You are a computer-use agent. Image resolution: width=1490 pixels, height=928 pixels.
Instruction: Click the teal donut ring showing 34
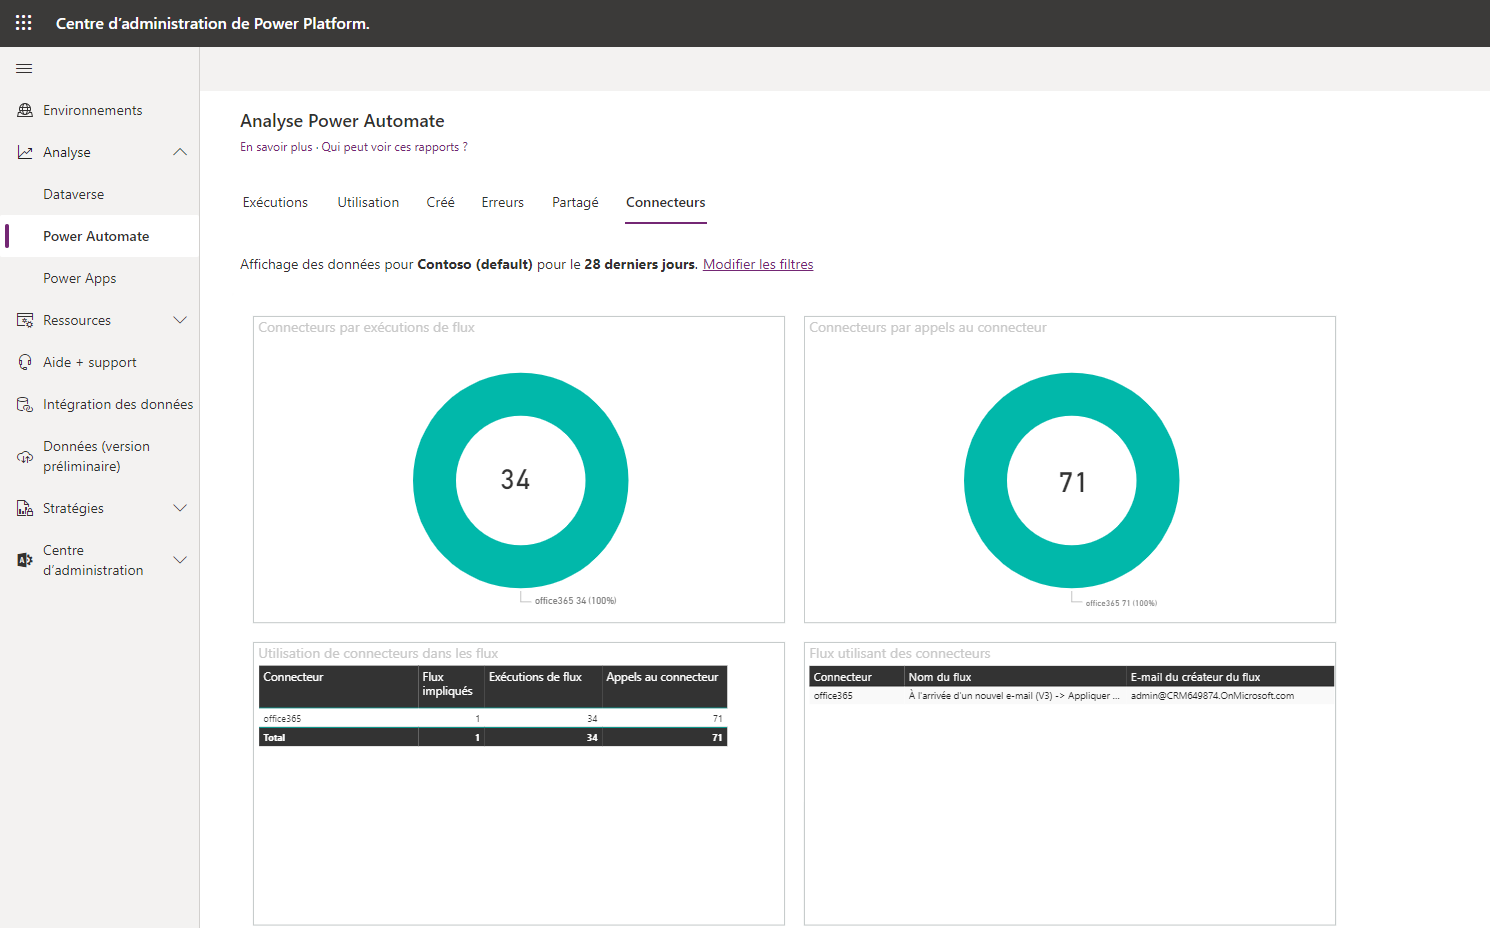pos(435,480)
